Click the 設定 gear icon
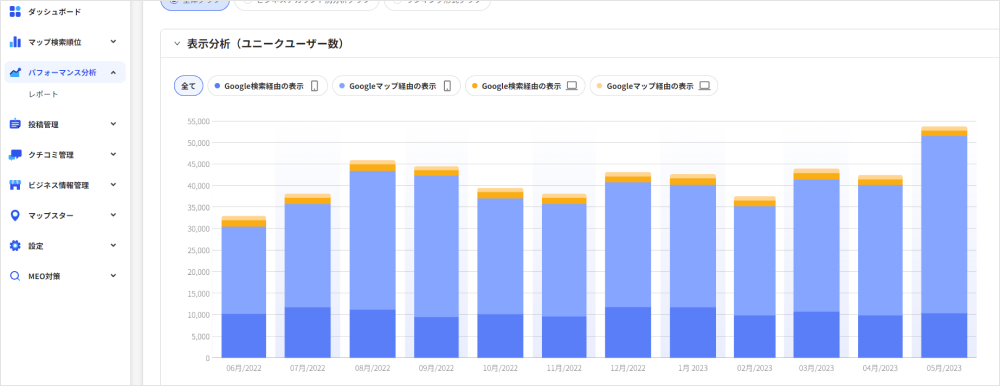This screenshot has height=386, width=1000. pyautogui.click(x=15, y=246)
